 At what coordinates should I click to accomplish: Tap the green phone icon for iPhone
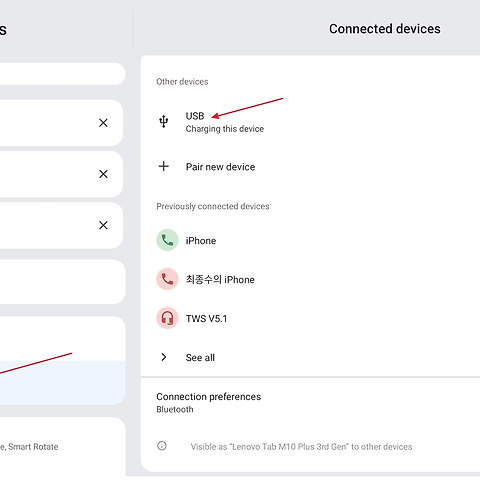click(x=167, y=240)
